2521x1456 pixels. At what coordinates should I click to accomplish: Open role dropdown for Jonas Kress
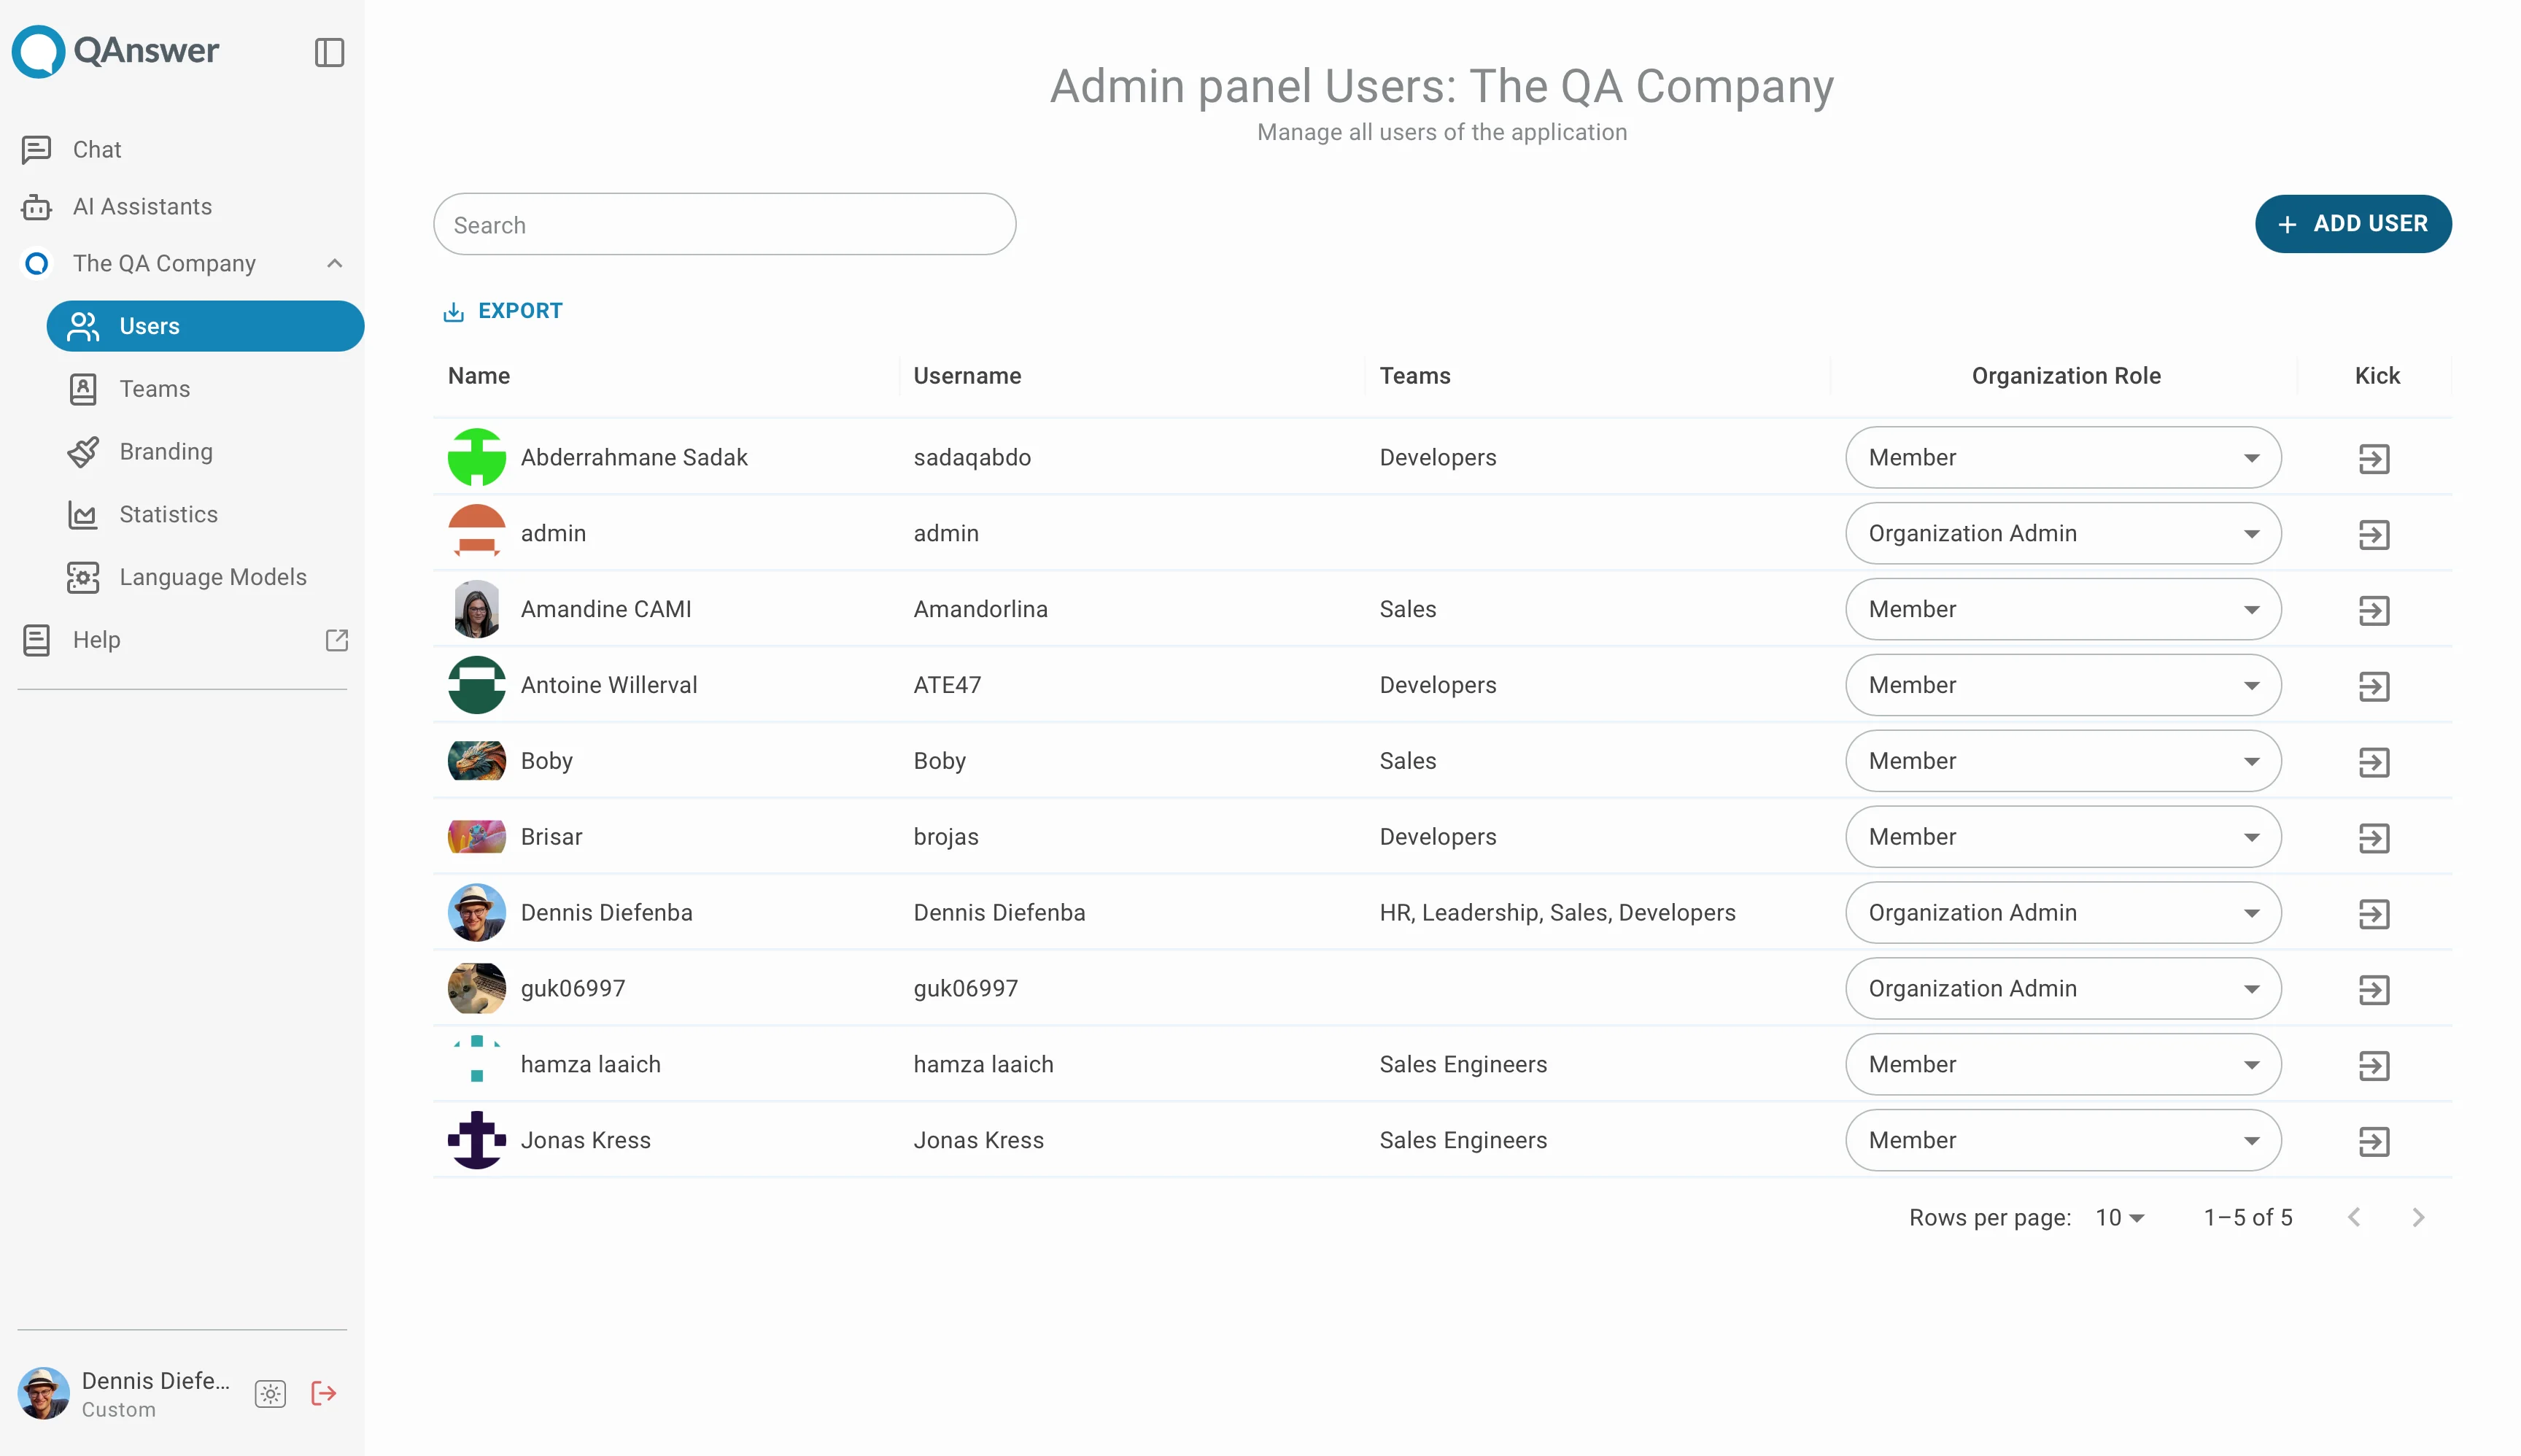coord(2062,1140)
